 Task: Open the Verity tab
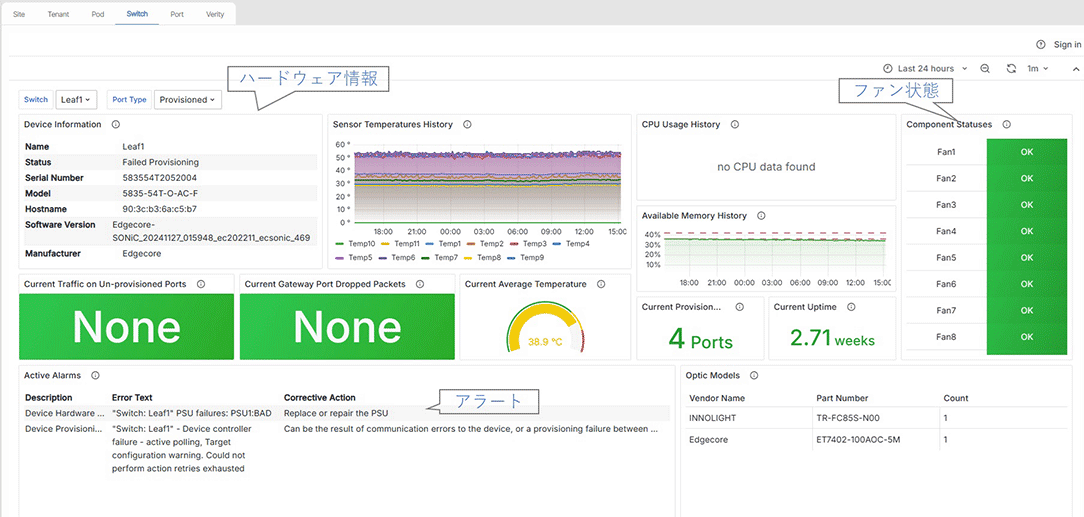[x=215, y=14]
